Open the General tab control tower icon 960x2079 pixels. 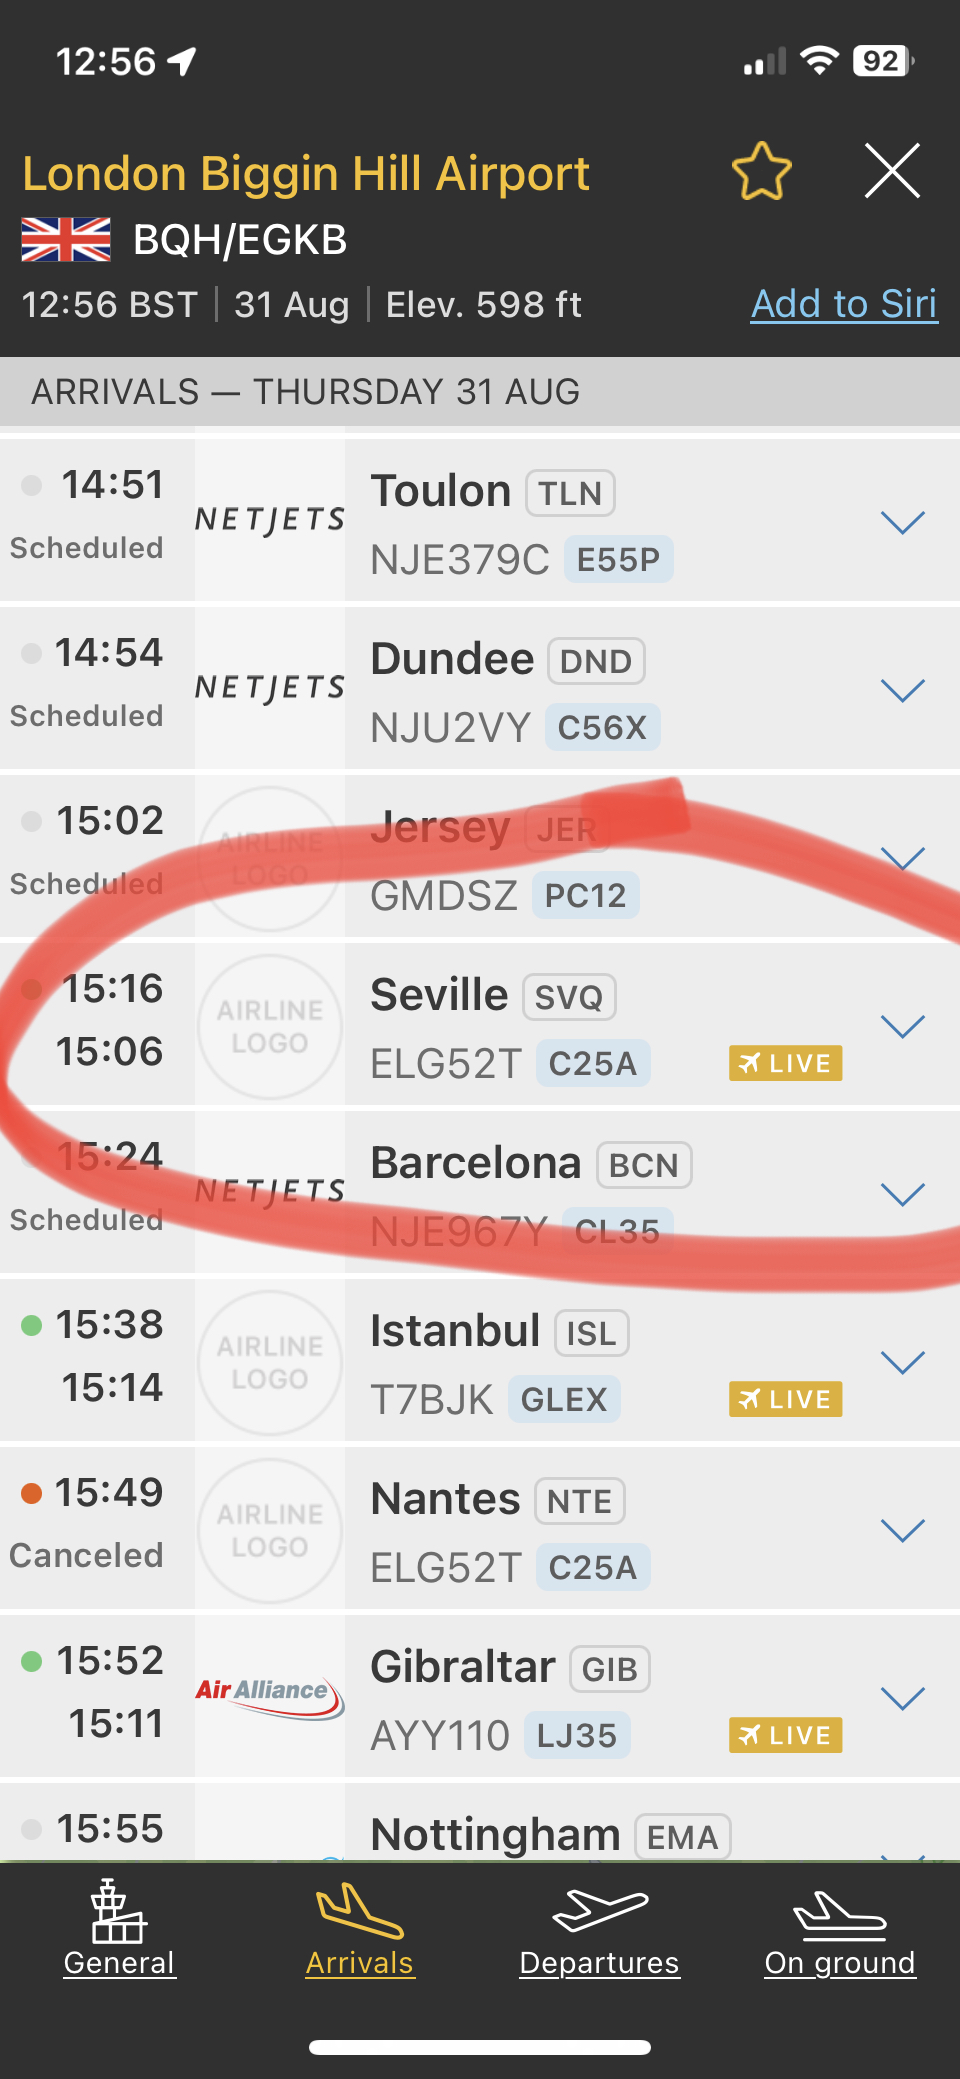coord(119,1910)
